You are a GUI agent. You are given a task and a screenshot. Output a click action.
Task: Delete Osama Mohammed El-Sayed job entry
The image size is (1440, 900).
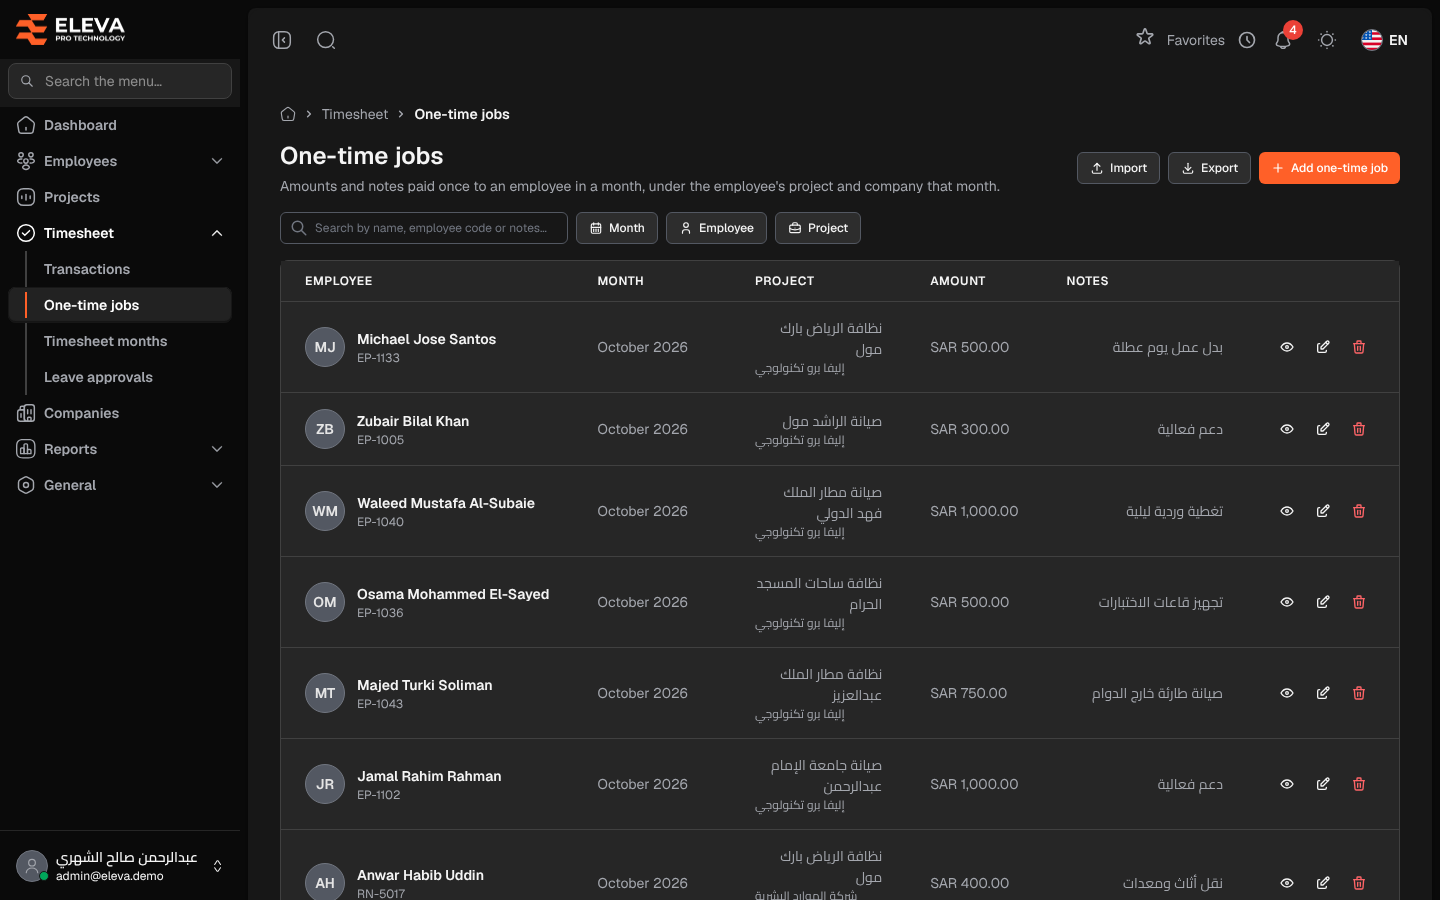(1359, 602)
